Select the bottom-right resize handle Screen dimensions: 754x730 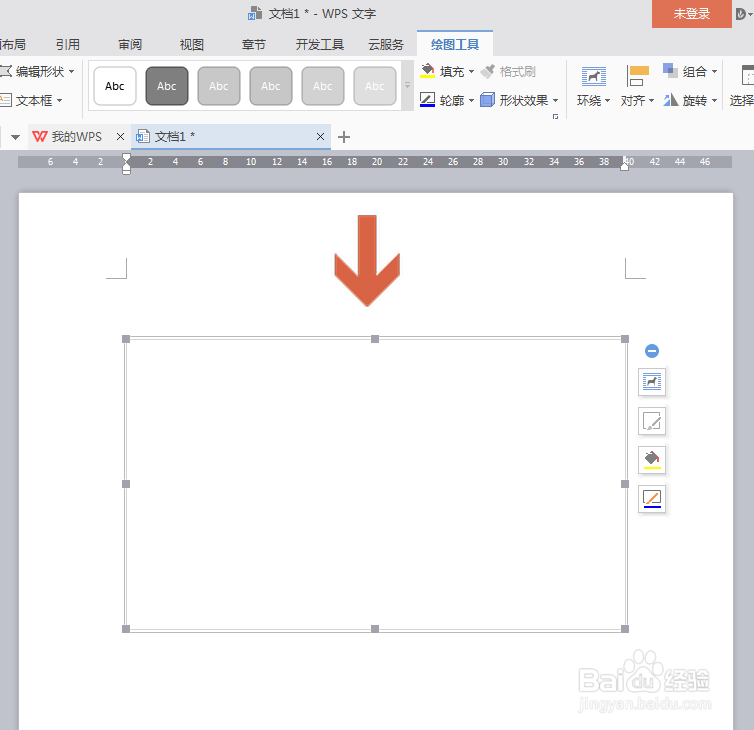pos(625,629)
